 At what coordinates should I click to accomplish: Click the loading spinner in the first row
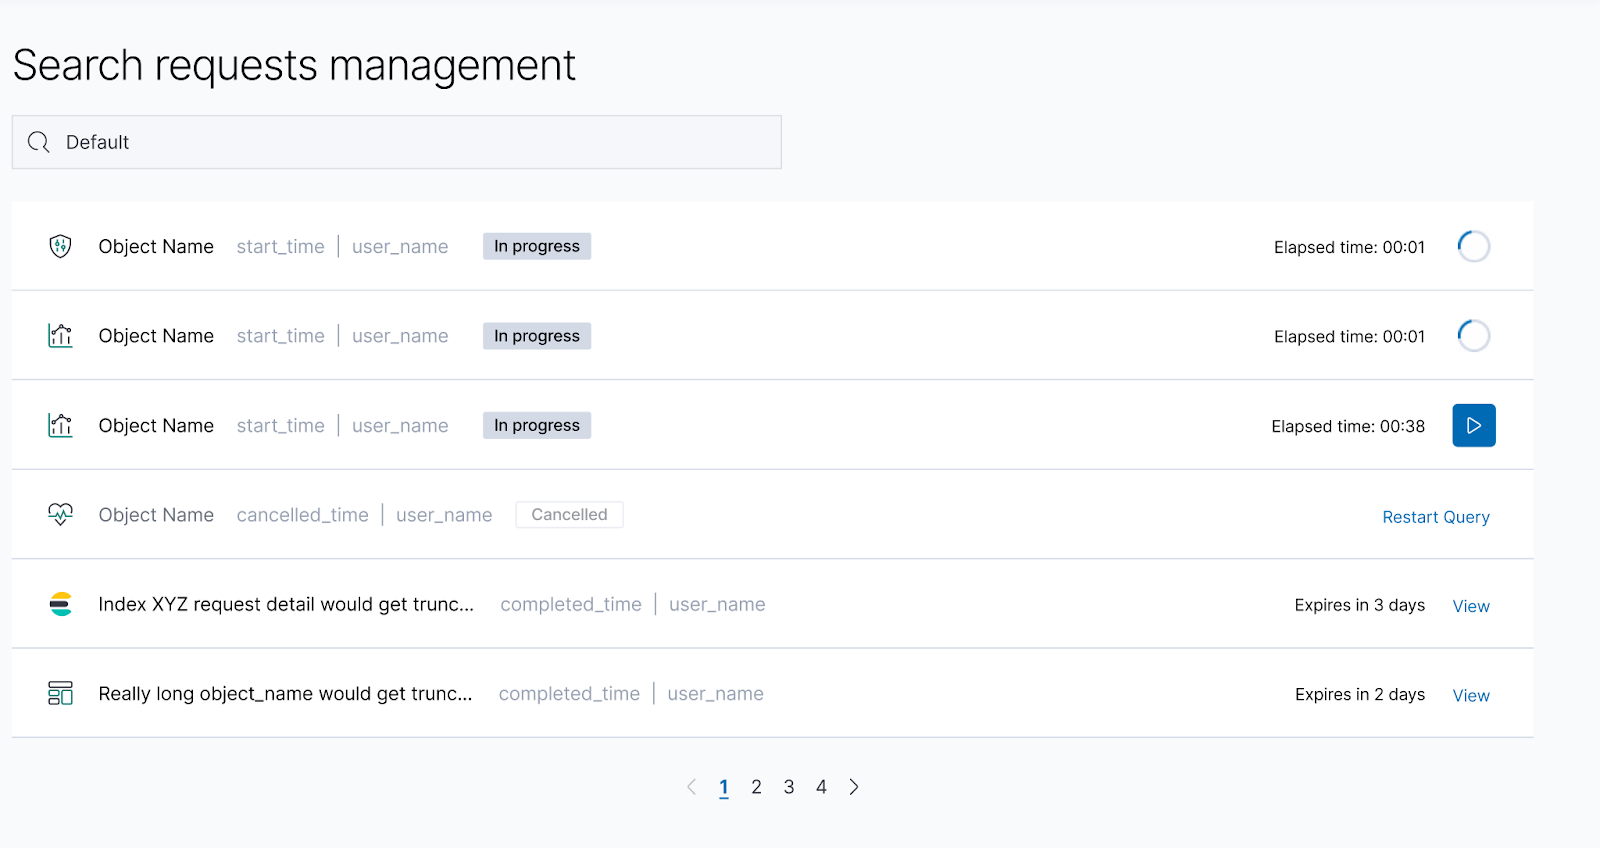(x=1474, y=246)
